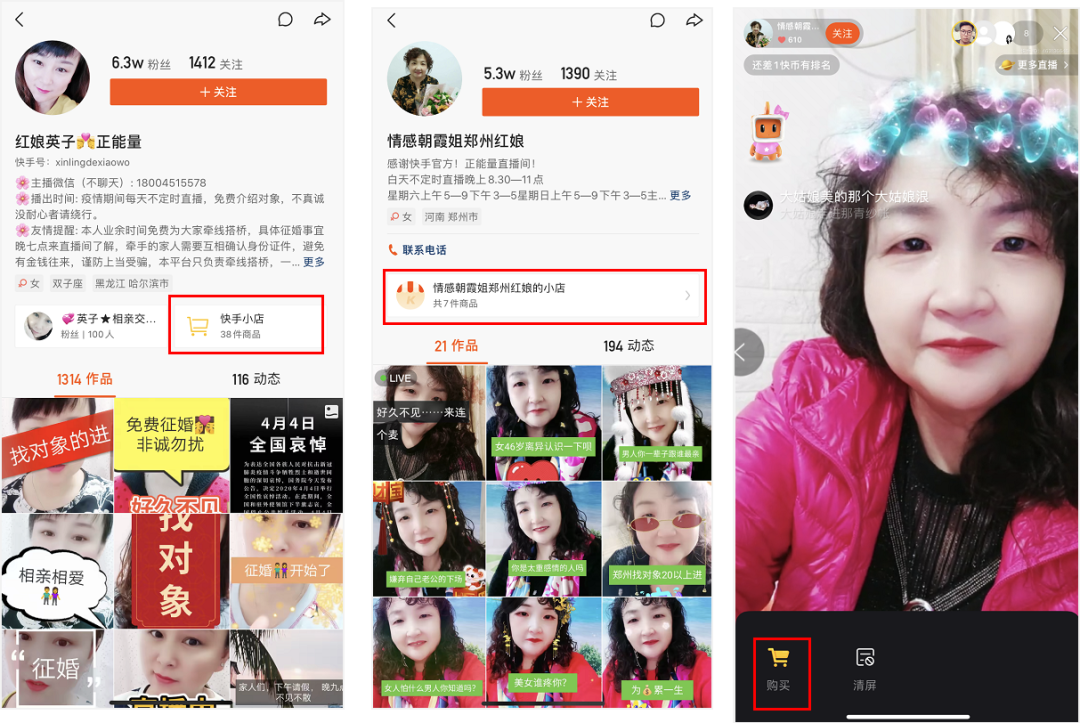Image resolution: width=1080 pixels, height=723 pixels.
Task: Open 情感朝霞姐郑州红娘的小店 shop entry
Action: (545, 296)
